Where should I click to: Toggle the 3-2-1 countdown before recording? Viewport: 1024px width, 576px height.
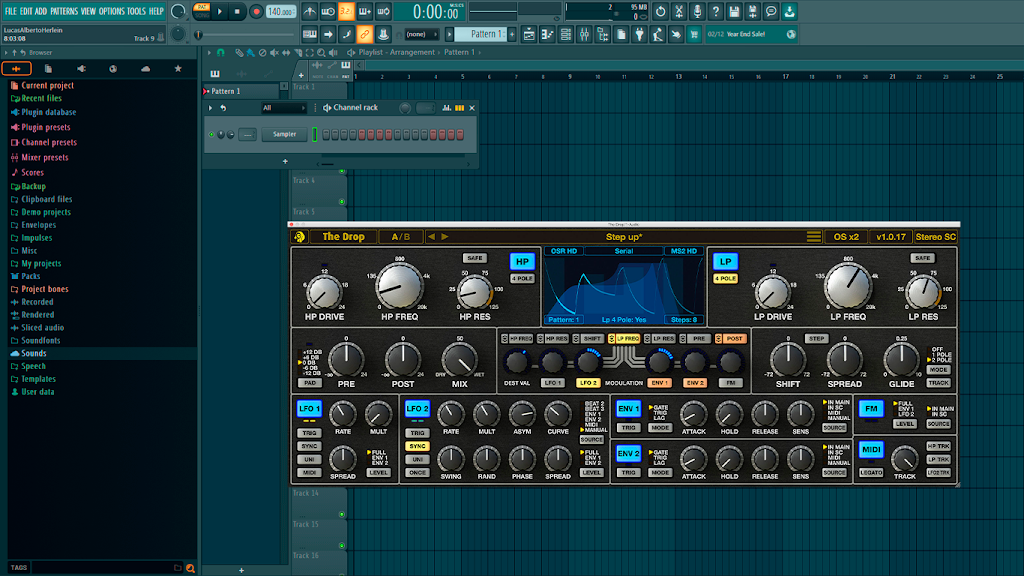coord(346,11)
